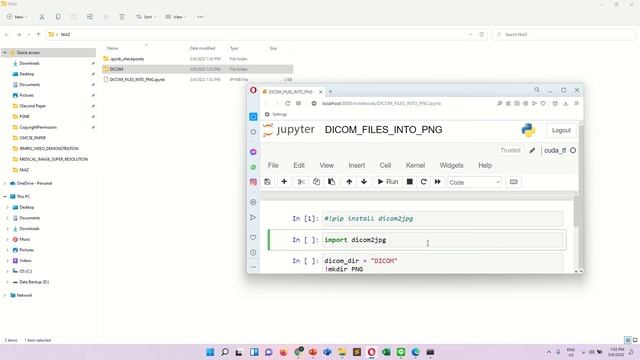
Task: Open Opera main menu logo
Action: [x=253, y=90]
